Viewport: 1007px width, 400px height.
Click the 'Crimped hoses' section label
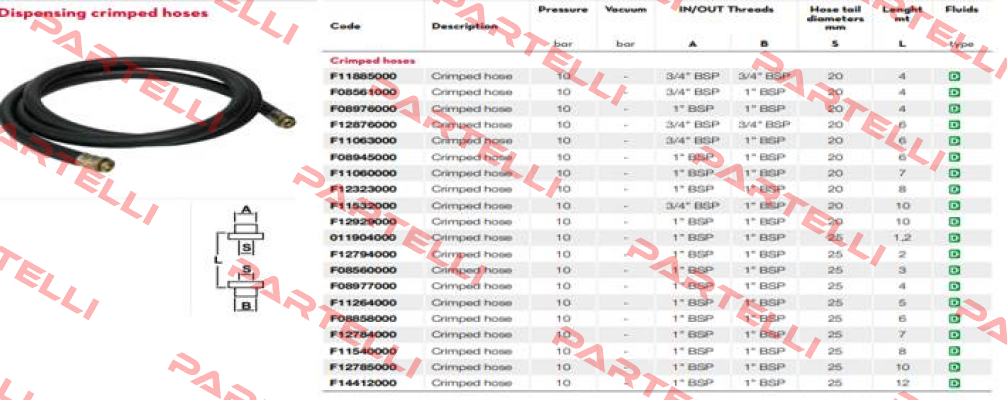pos(372,60)
